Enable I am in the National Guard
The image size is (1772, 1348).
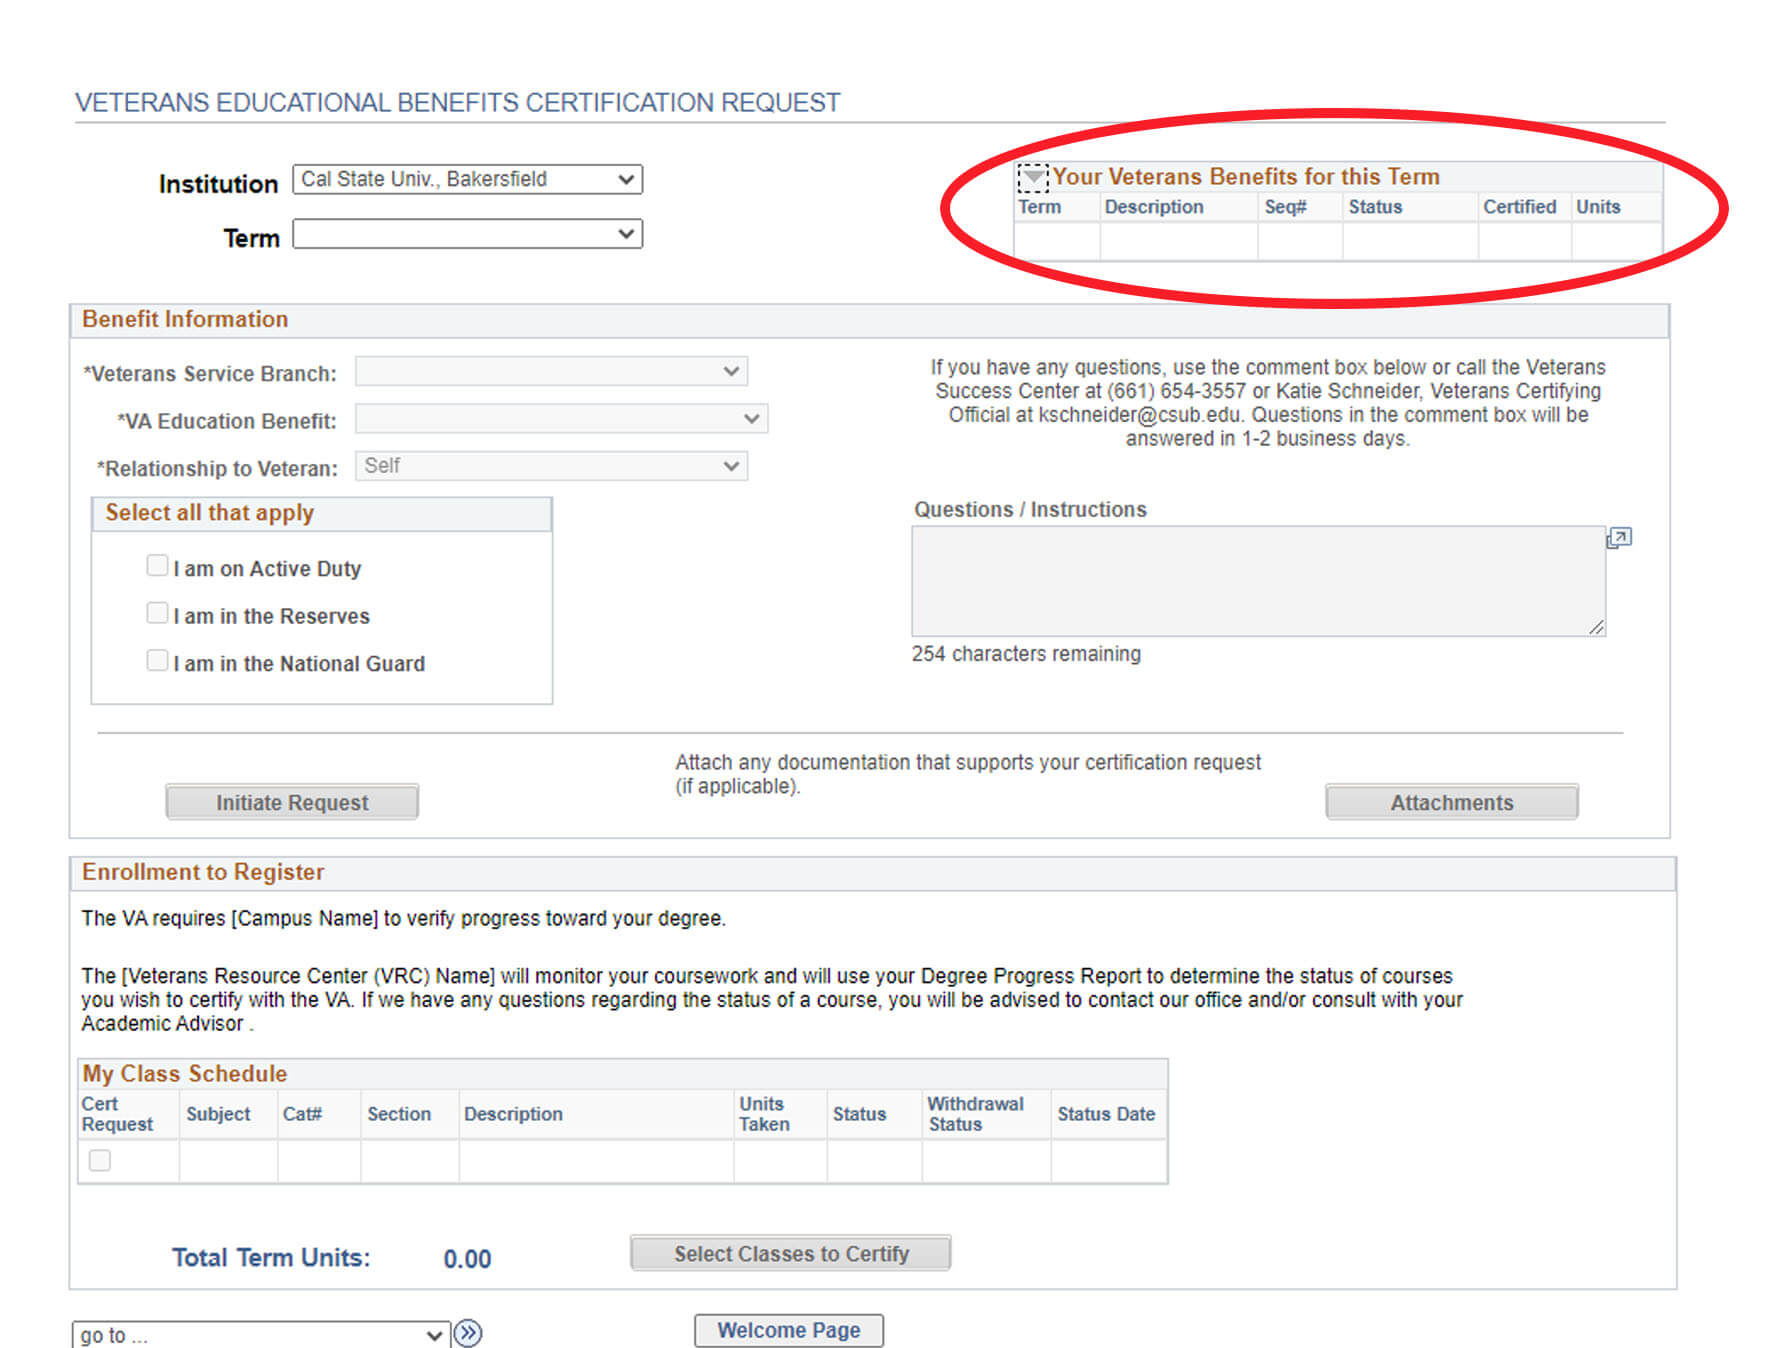pyautogui.click(x=157, y=661)
